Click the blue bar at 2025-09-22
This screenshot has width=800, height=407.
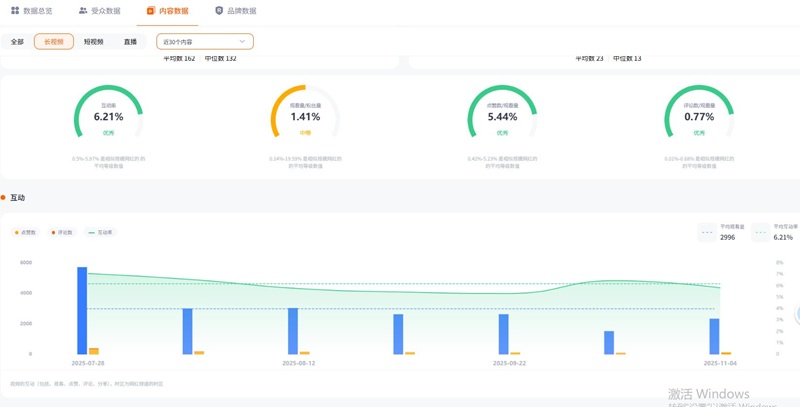504,334
